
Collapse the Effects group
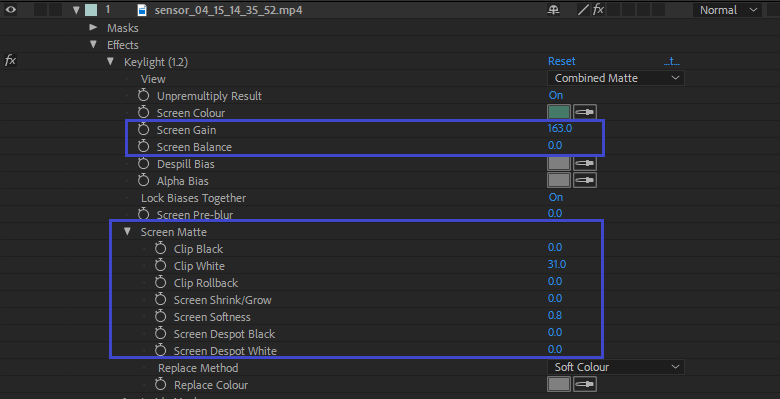(93, 44)
